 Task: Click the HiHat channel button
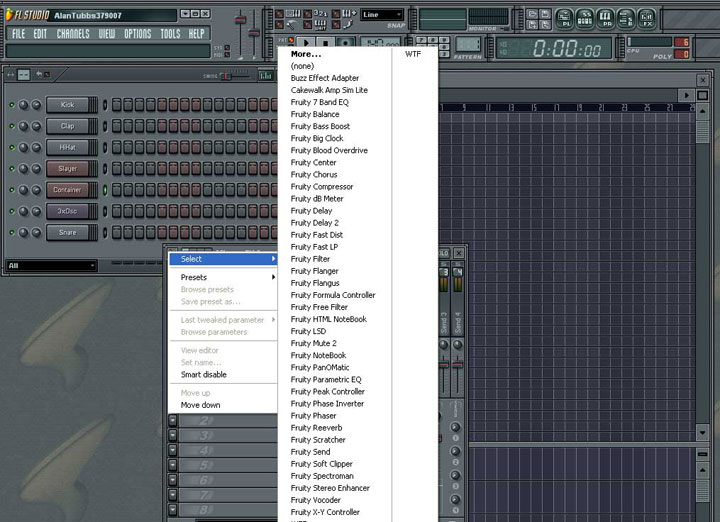pyautogui.click(x=68, y=147)
